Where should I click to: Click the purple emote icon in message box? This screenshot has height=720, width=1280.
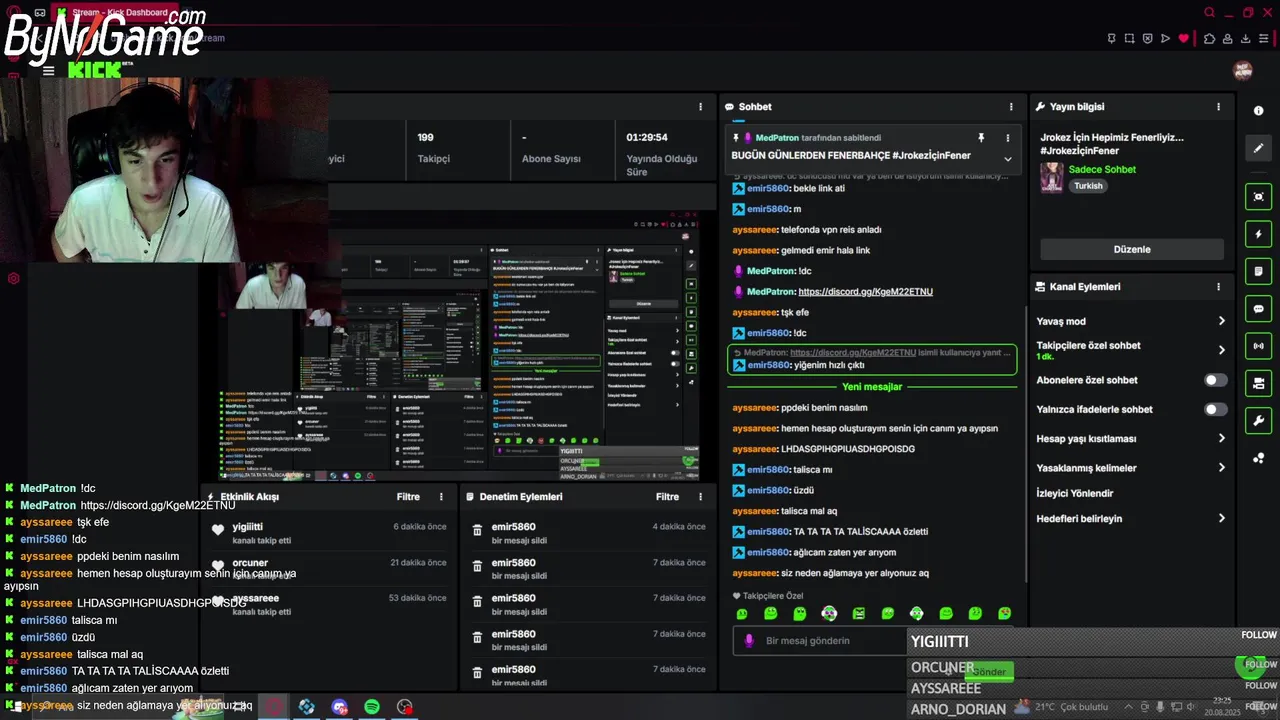click(749, 641)
